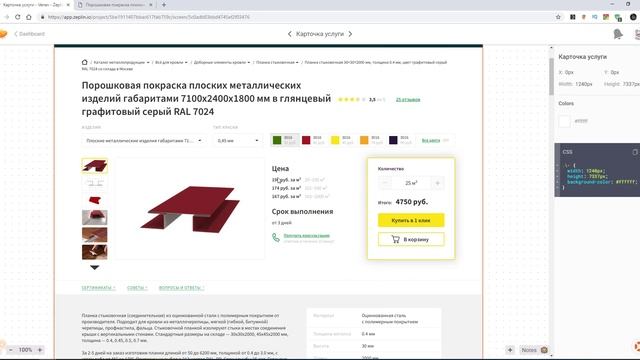Click the Zeplin logo icon
Image resolution: width=640 pixels, height=360 pixels.
(3, 34)
